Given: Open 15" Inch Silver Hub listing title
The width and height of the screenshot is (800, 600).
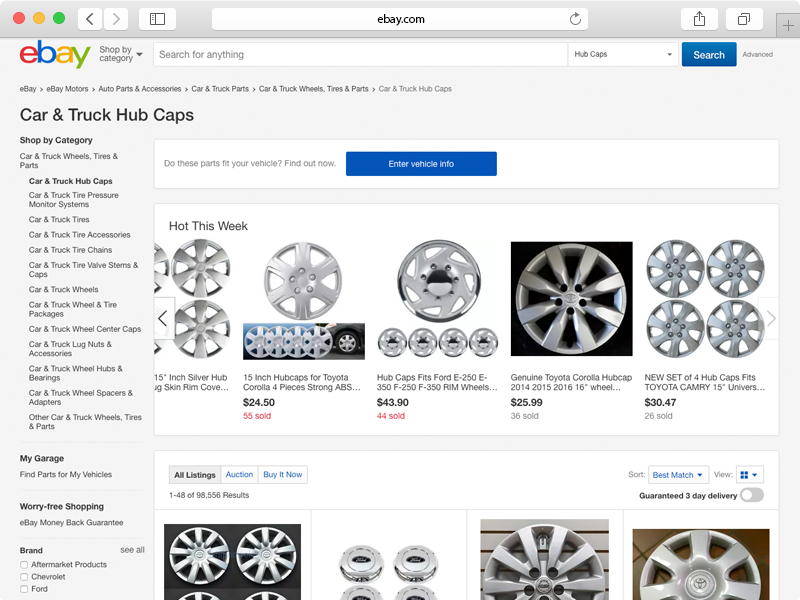Looking at the screenshot, I should 191,382.
